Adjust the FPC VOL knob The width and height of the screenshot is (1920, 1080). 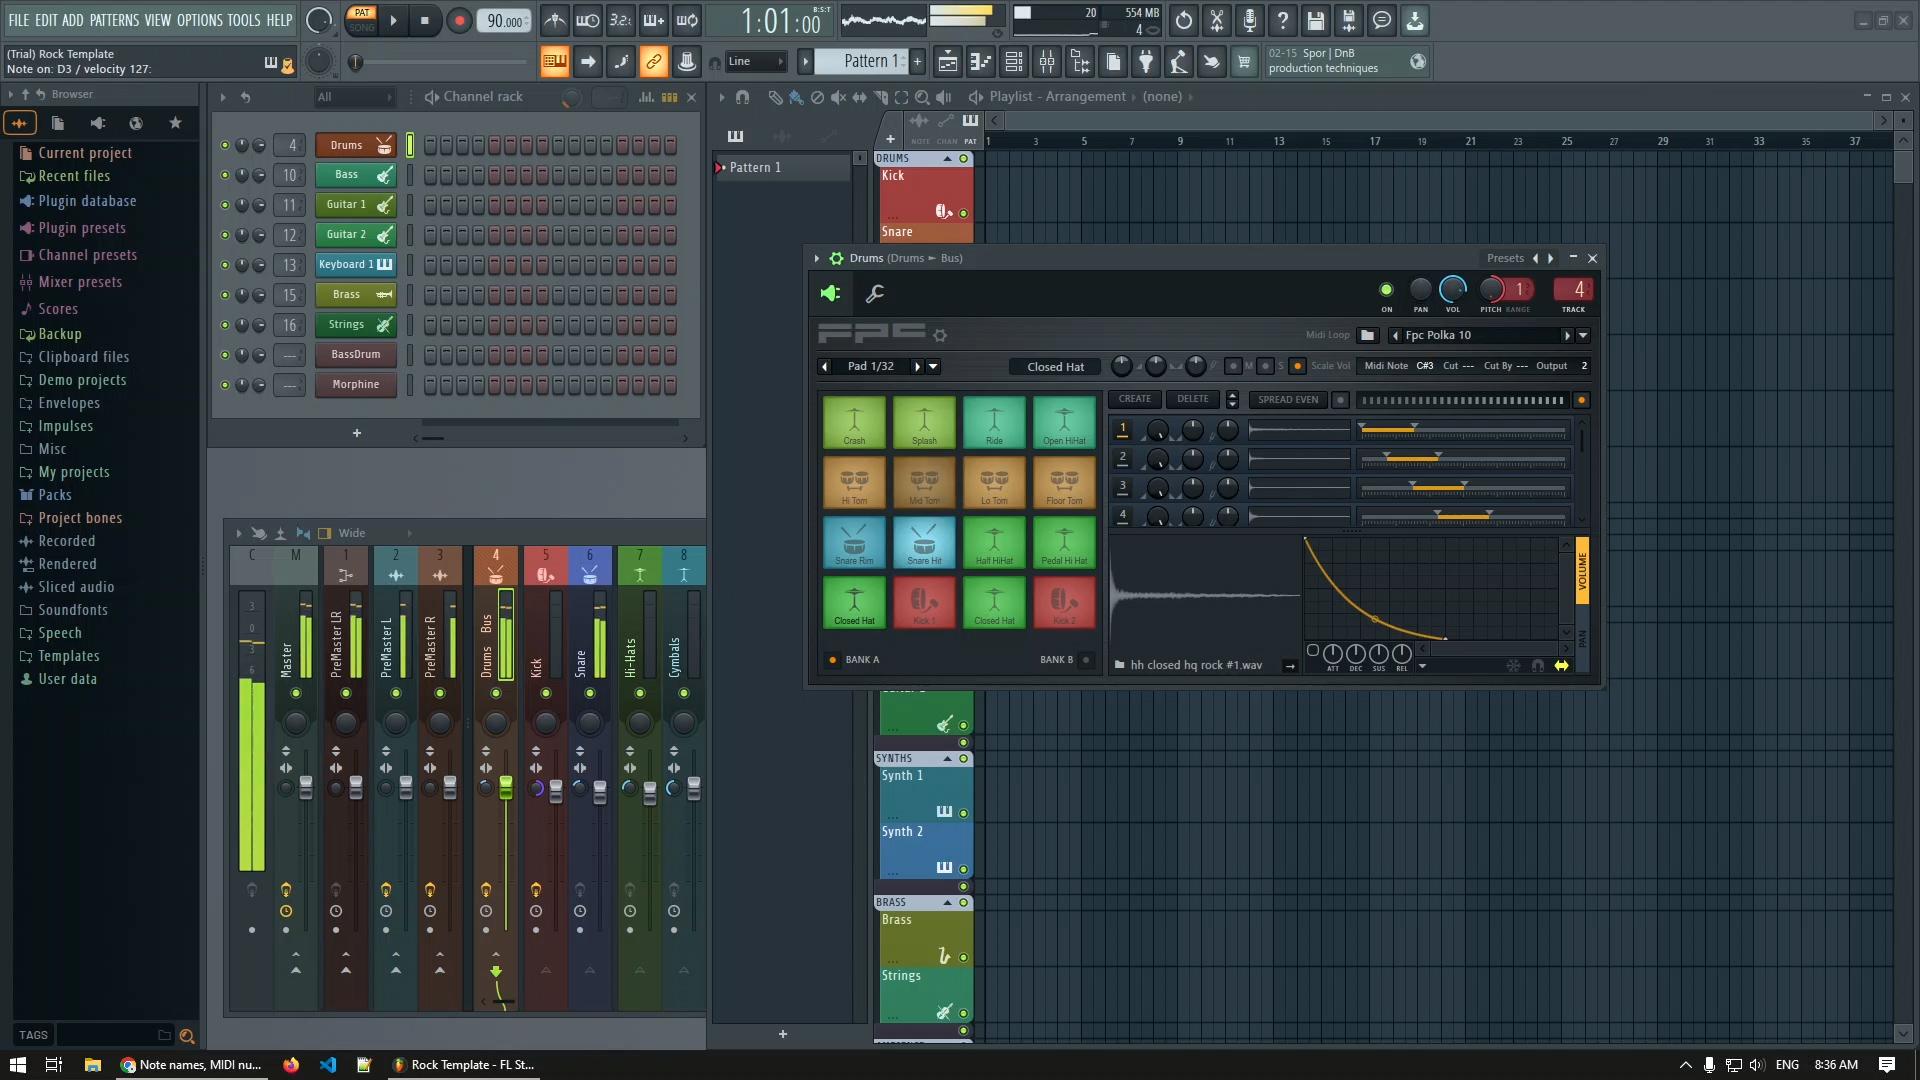pos(1452,290)
